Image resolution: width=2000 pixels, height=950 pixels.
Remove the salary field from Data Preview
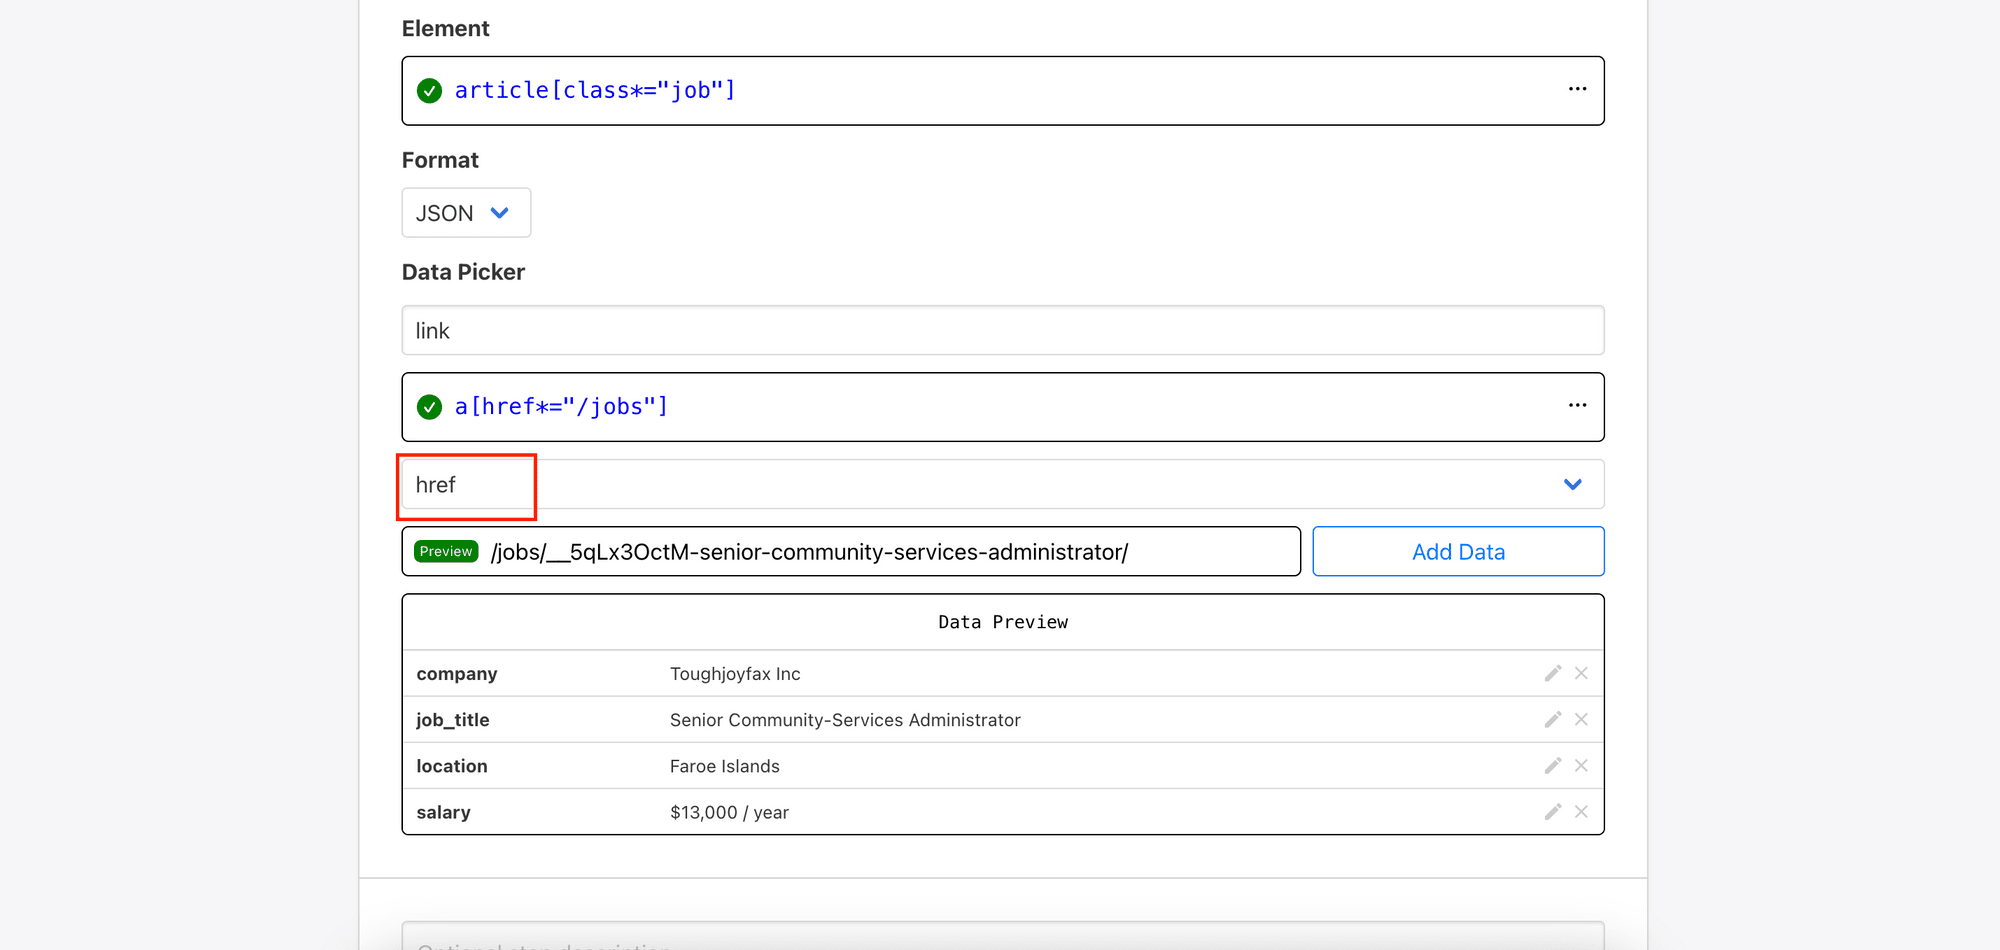tap(1582, 812)
